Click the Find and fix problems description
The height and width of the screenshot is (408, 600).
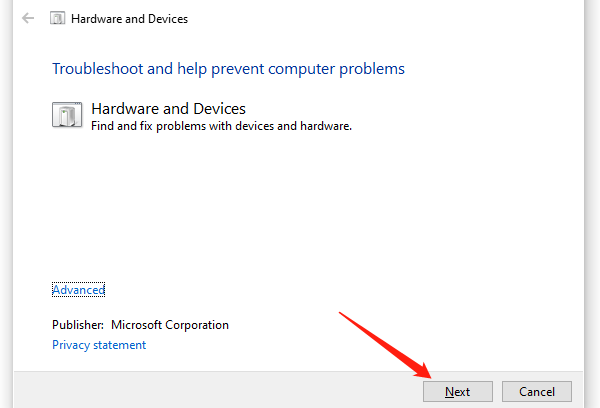pos(221,126)
